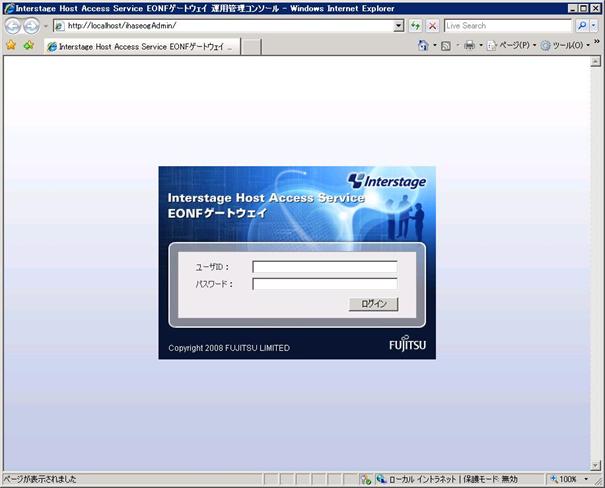Open Favorites Center star icon

11,46
